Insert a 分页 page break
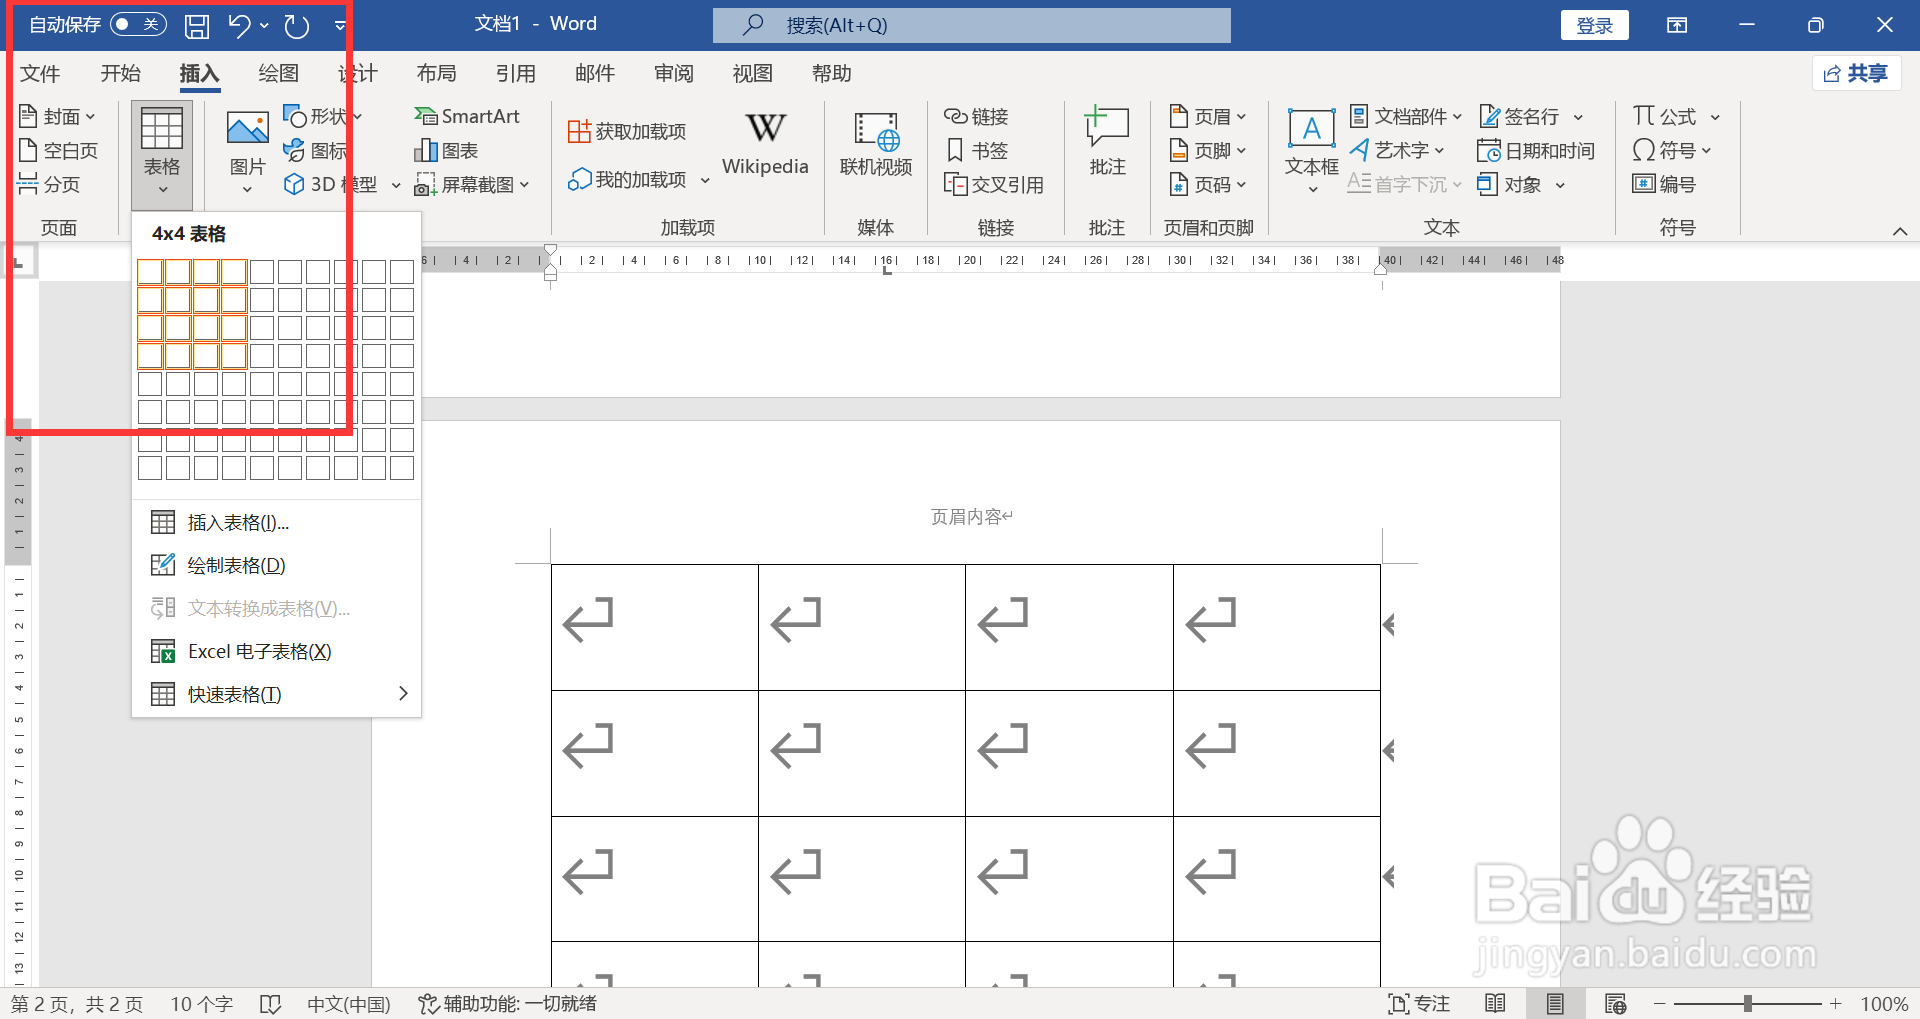1920x1019 pixels. point(49,184)
